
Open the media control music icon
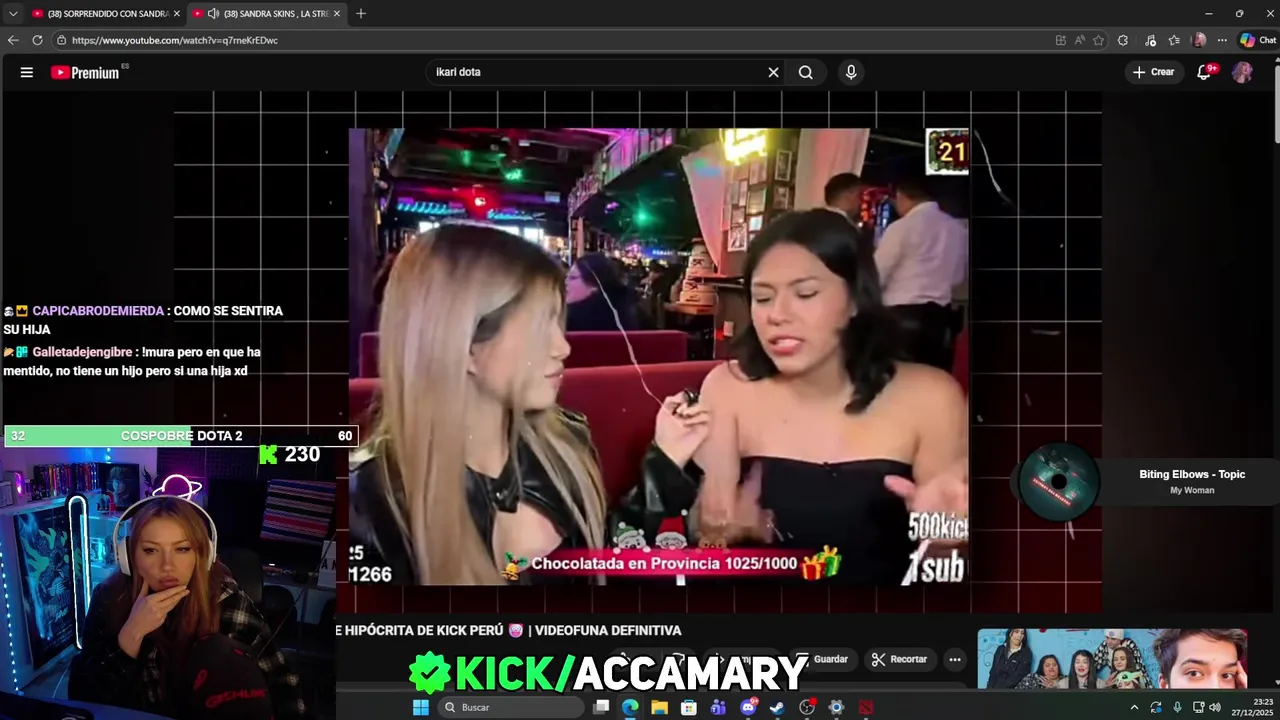click(x=1150, y=40)
